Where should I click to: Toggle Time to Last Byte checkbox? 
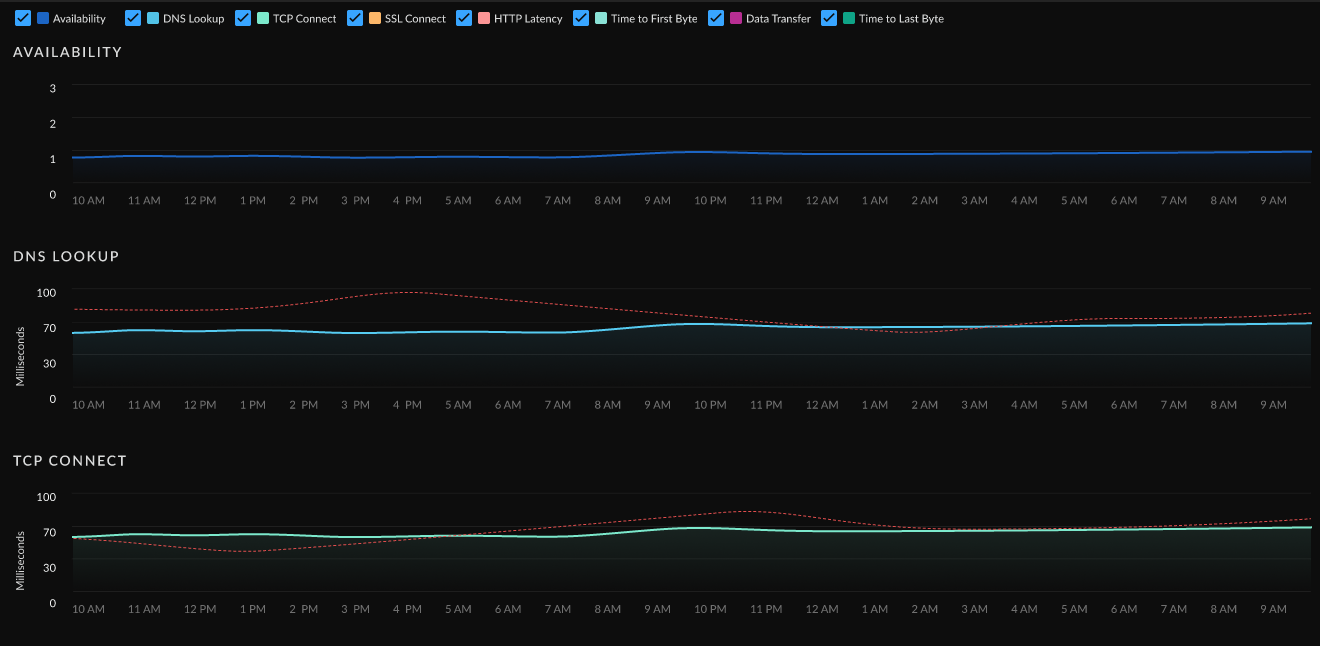pyautogui.click(x=829, y=18)
